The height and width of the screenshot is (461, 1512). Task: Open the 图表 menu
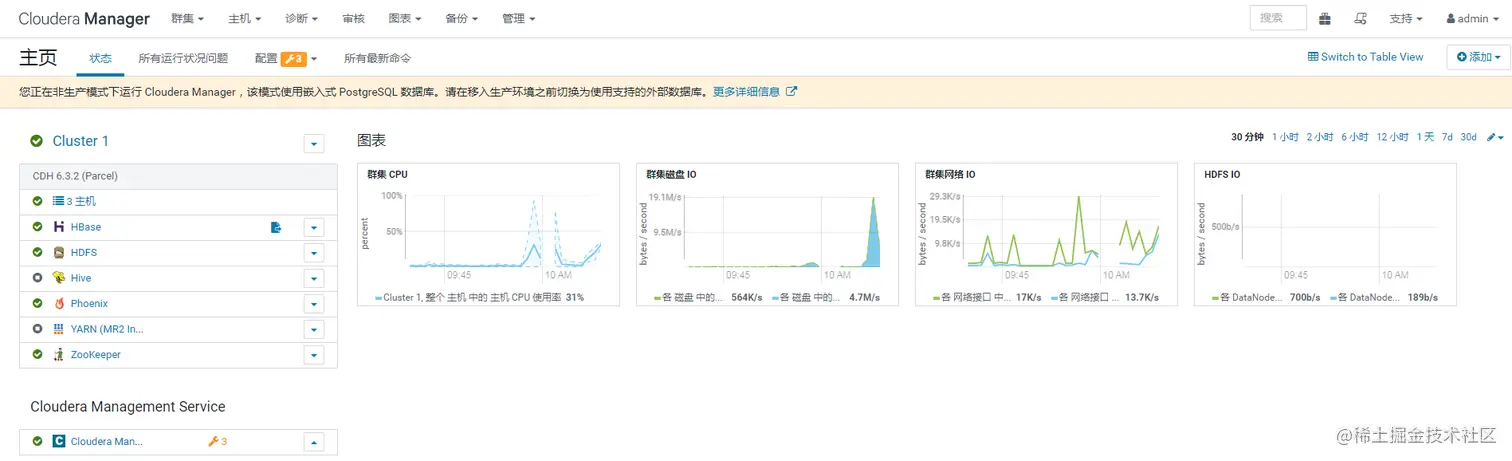click(x=405, y=19)
